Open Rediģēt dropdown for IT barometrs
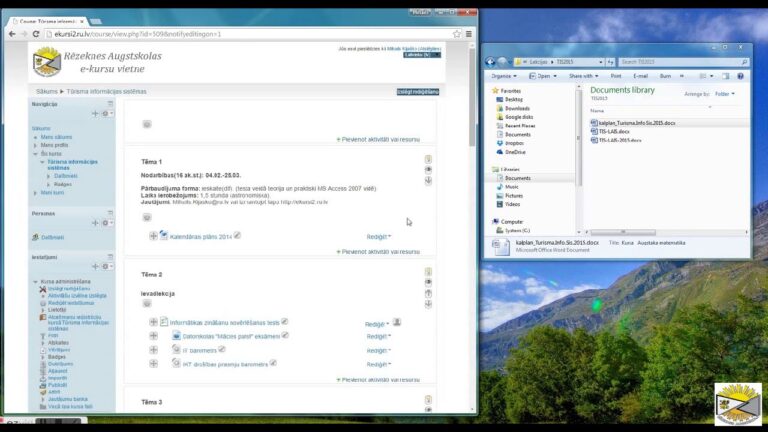This screenshot has width=768, height=432. pyautogui.click(x=379, y=351)
